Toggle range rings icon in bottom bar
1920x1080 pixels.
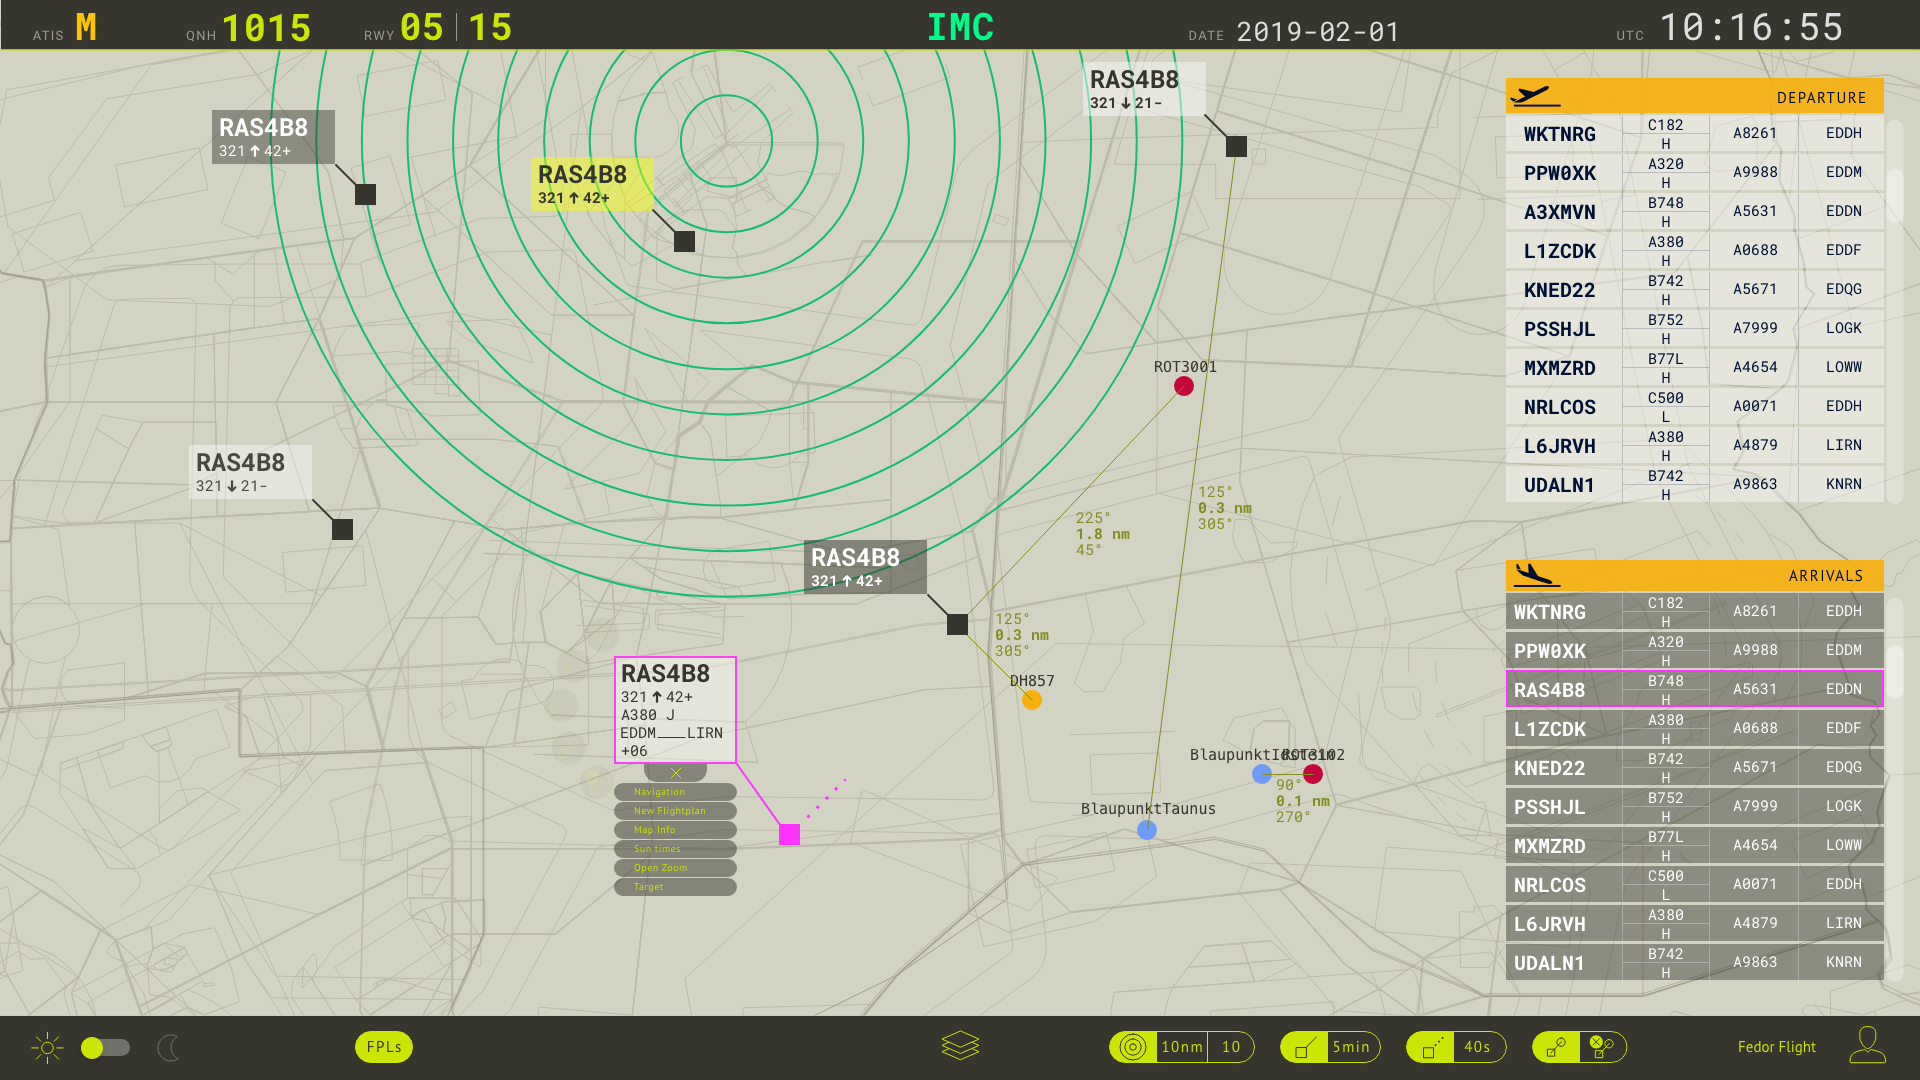1133,1047
